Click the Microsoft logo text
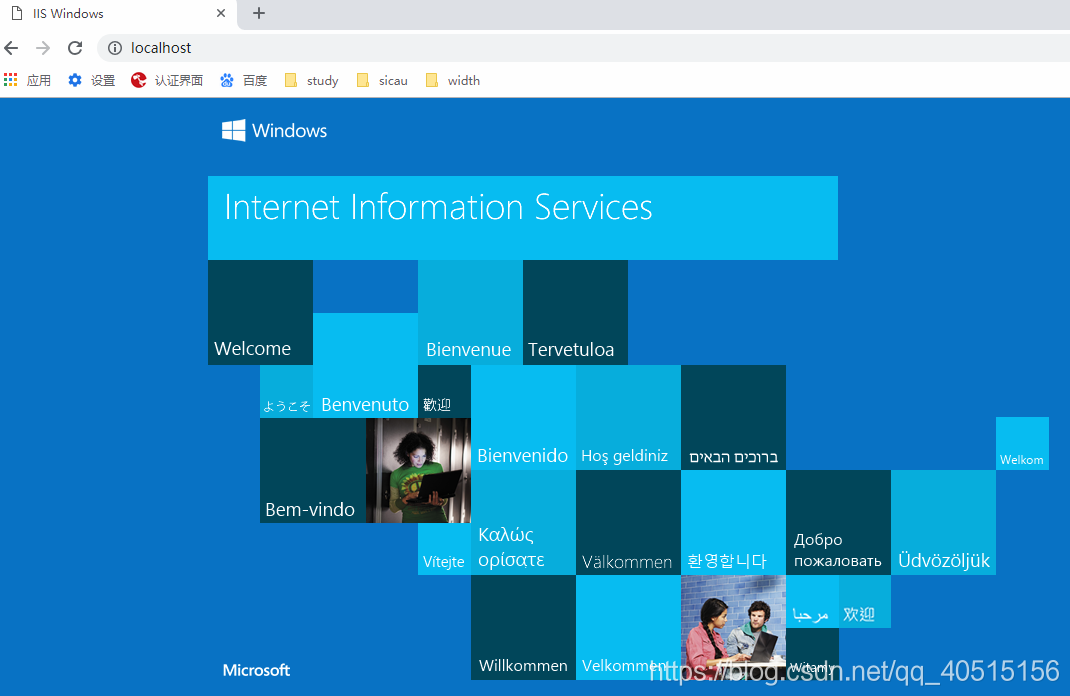This screenshot has height=696, width=1070. tap(257, 670)
